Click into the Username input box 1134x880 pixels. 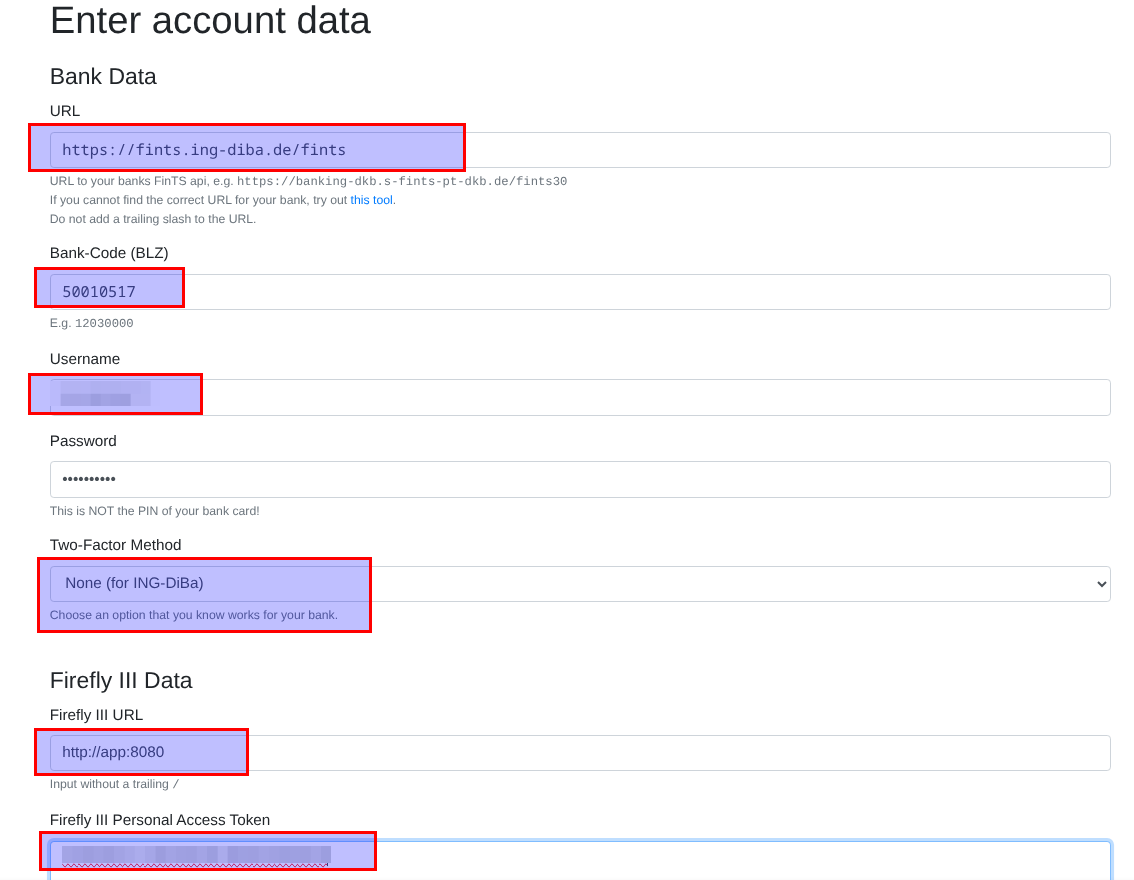(x=580, y=398)
